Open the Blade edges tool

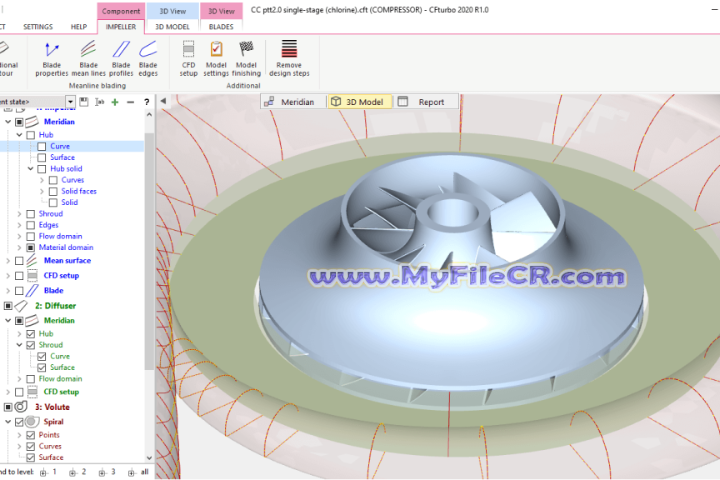point(148,56)
